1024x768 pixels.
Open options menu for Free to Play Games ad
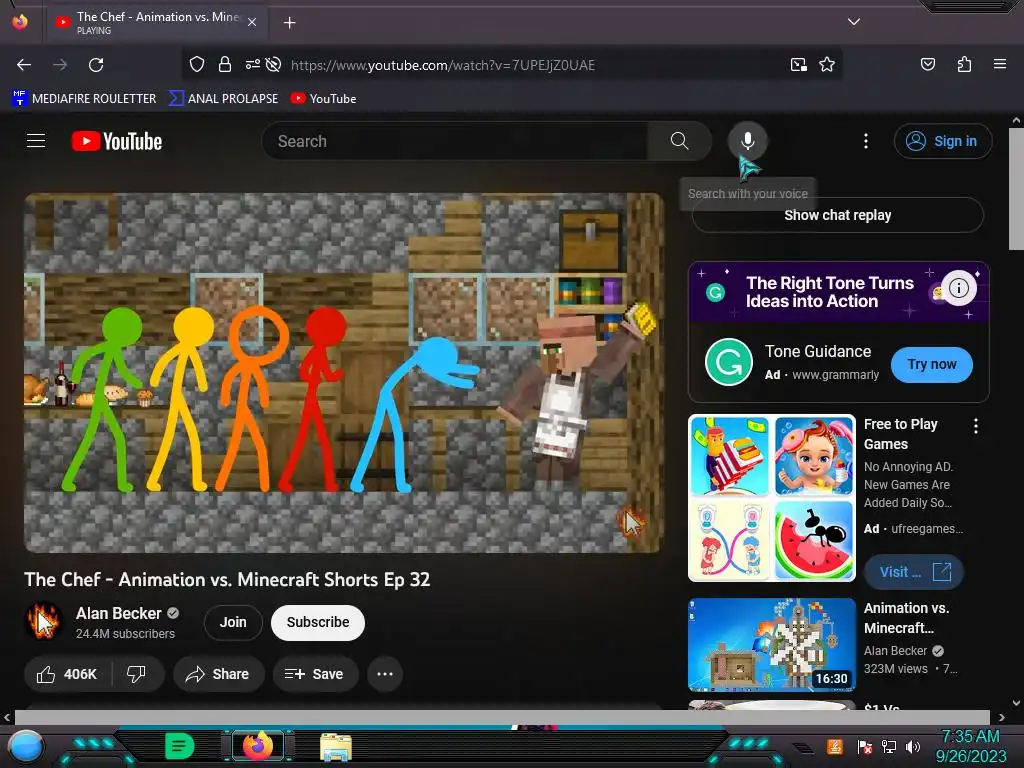point(976,426)
